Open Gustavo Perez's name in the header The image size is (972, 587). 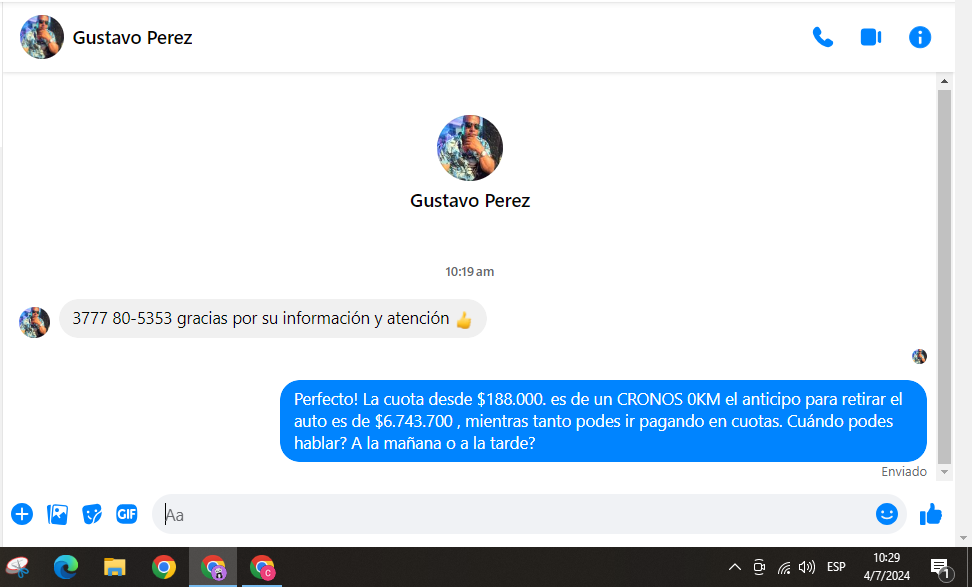click(x=132, y=38)
